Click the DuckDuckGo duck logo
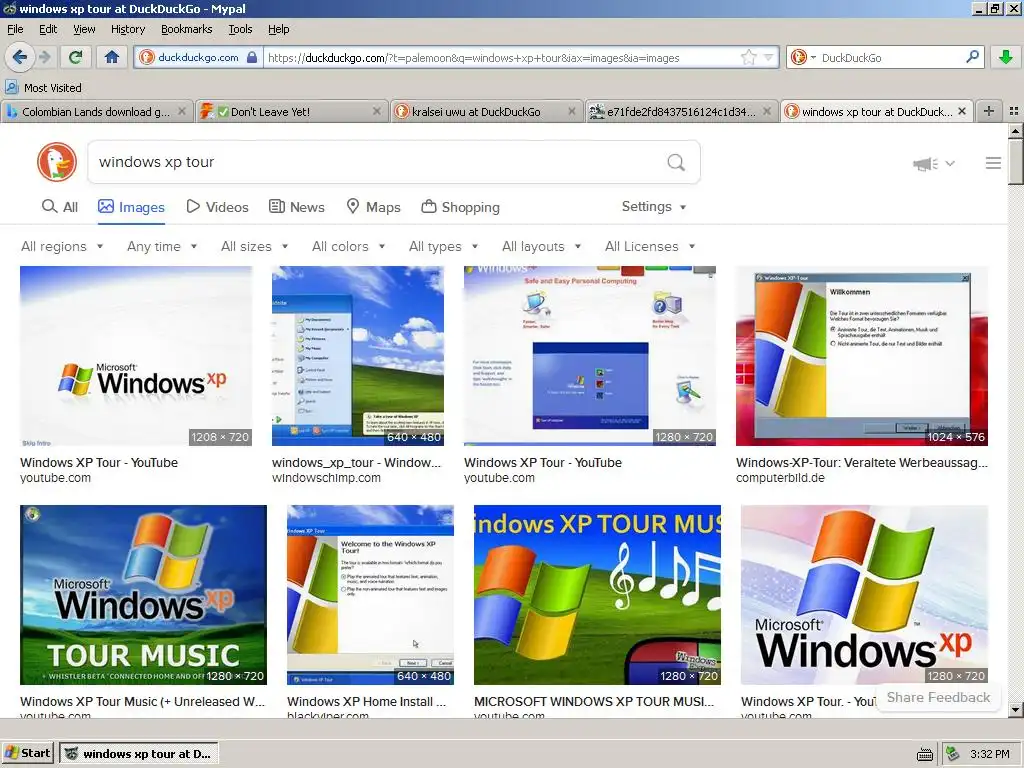Screen dimensions: 1024x768 pos(57,162)
